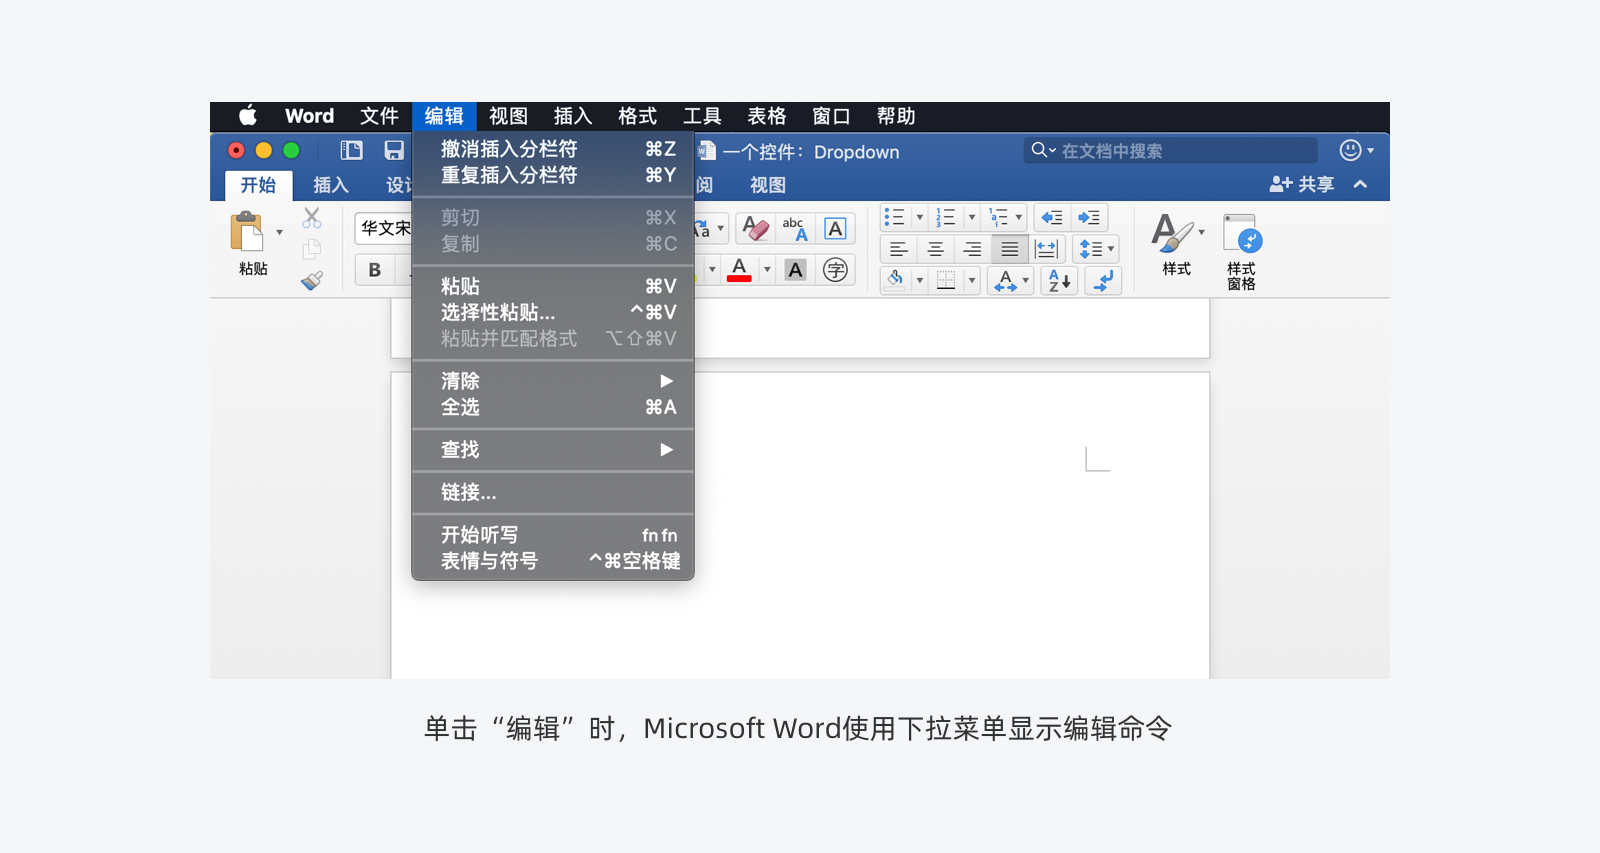Toggle Center alignment button
Viewport: 1600px width, 853px height.
pos(935,249)
